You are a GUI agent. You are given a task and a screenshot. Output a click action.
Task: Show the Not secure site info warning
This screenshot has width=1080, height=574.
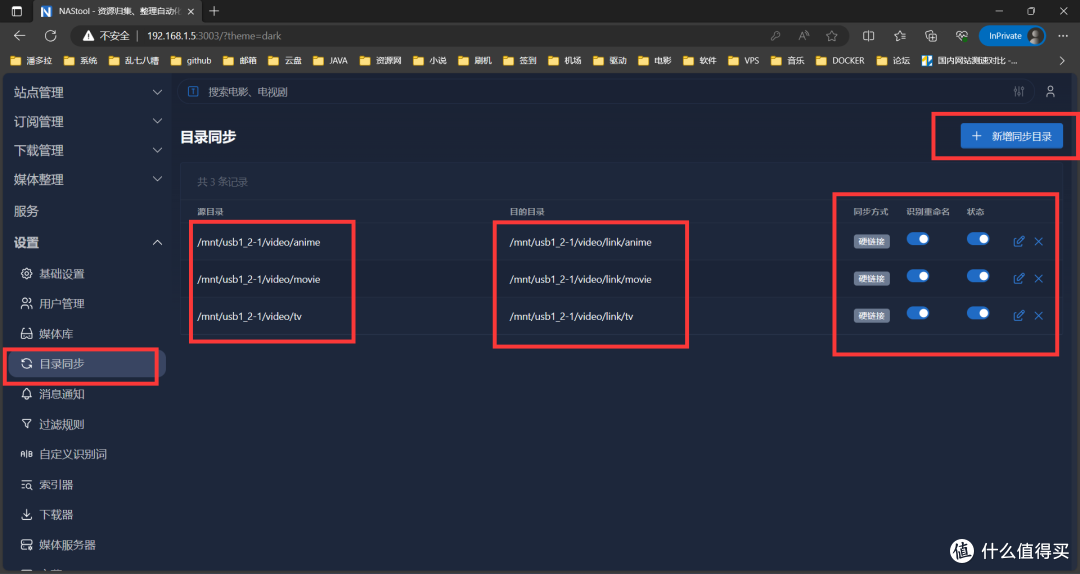click(x=106, y=36)
